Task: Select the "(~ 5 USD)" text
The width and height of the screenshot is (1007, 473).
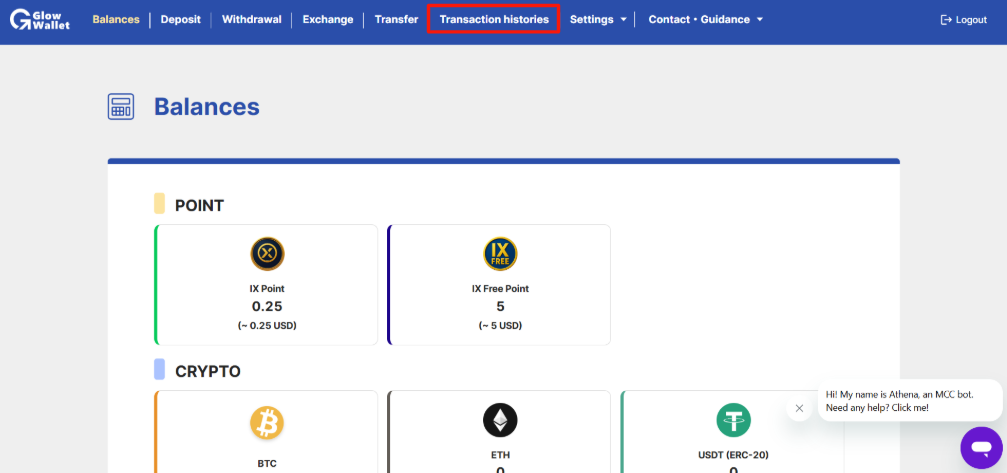Action: coord(500,325)
